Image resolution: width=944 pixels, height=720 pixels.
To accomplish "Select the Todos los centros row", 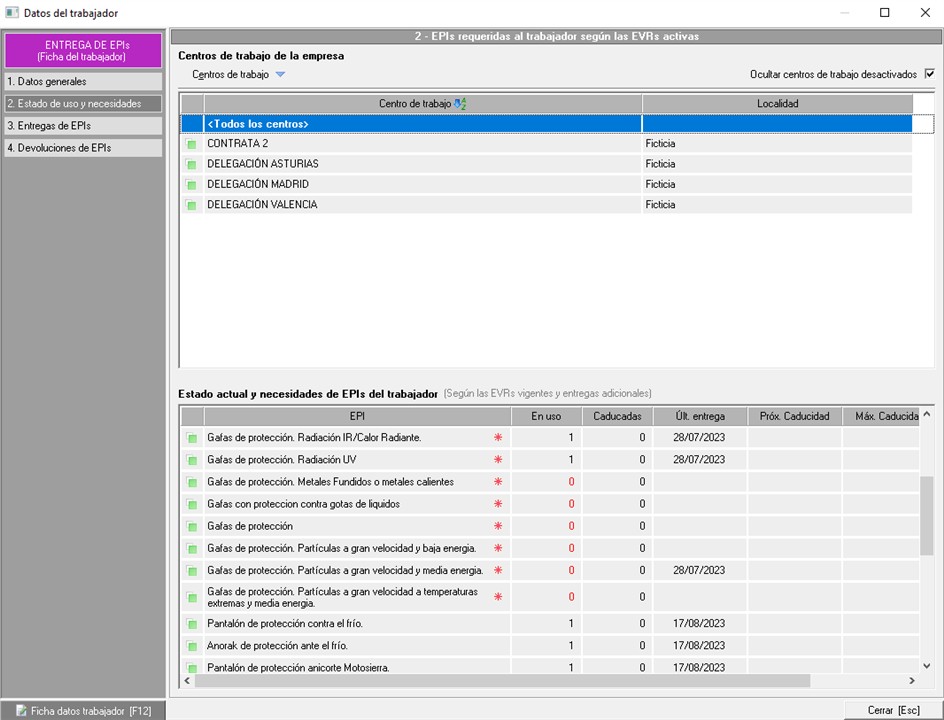I will tap(420, 124).
